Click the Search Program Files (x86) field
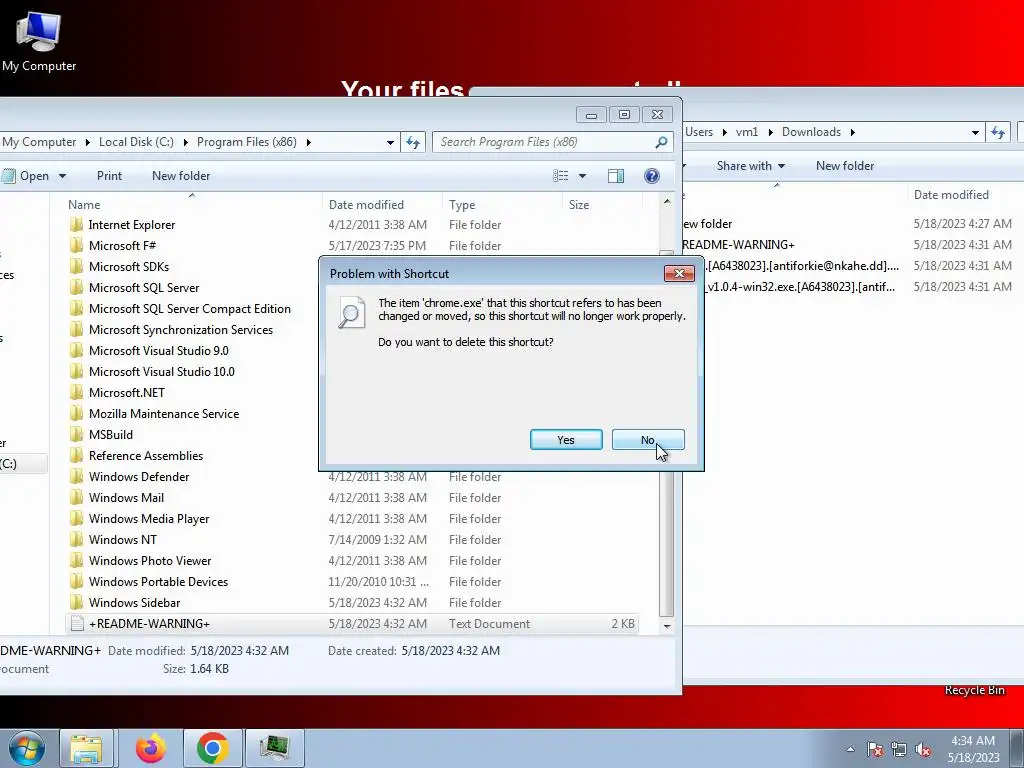The height and width of the screenshot is (768, 1024). pyautogui.click(x=552, y=142)
